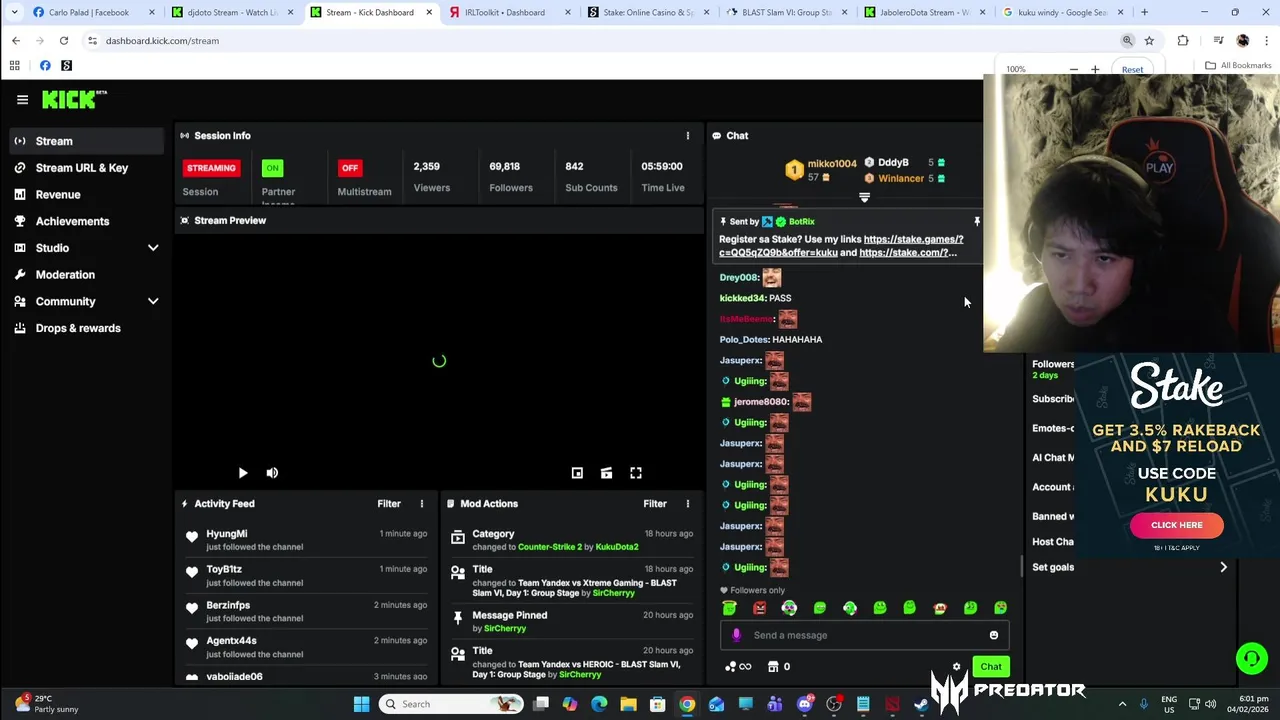Click the Kick logo
Screen dimensions: 1280x720
click(74, 99)
